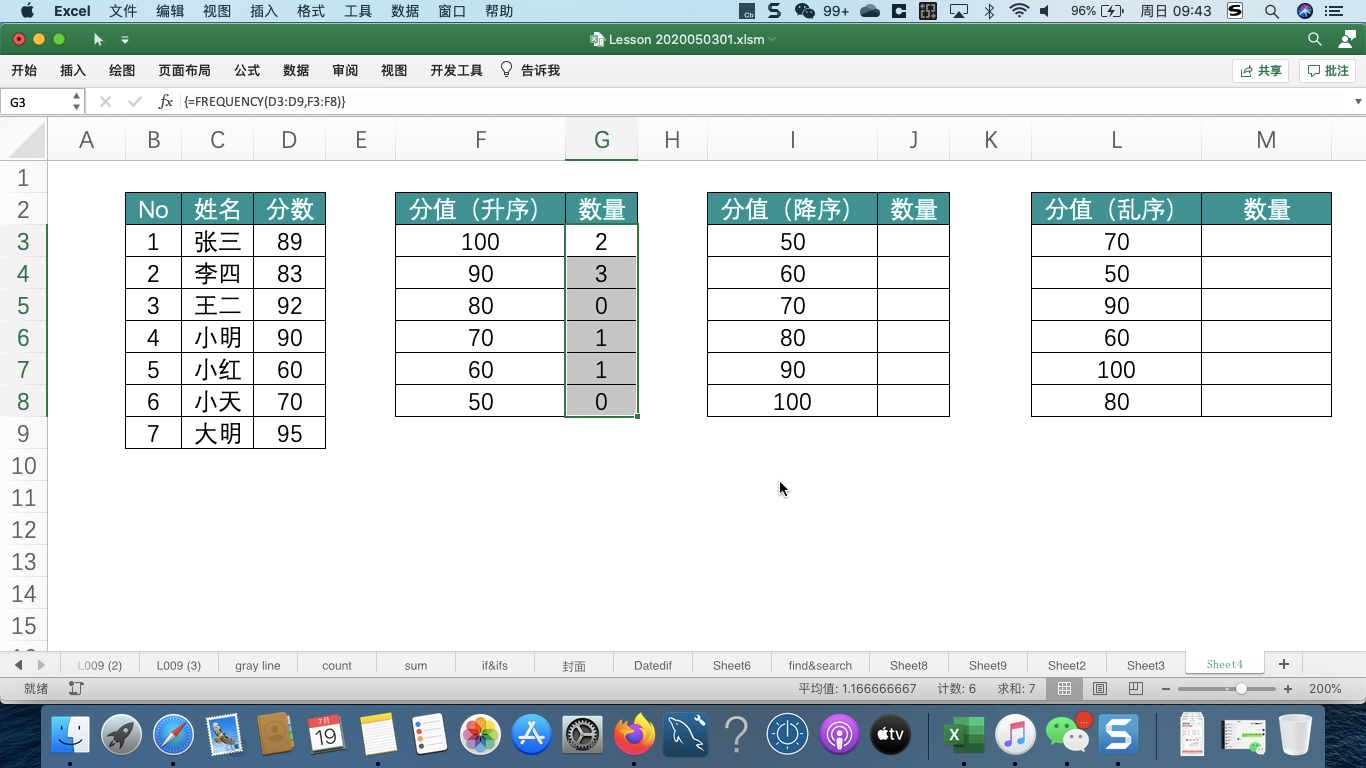Screen dimensions: 1366x768
Task: Click the formula bar cancel X icon
Action: click(x=105, y=102)
